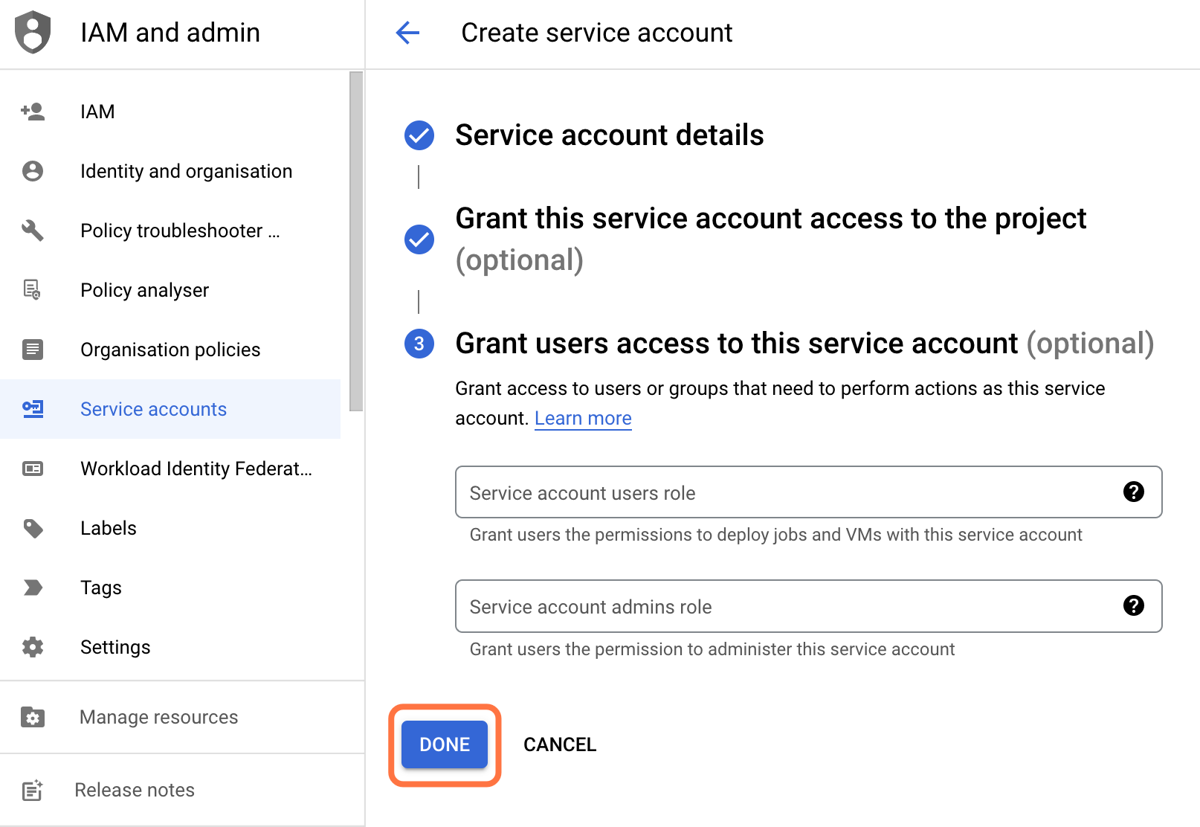This screenshot has width=1200, height=827.
Task: Open help for Service account admins role
Action: (1133, 605)
